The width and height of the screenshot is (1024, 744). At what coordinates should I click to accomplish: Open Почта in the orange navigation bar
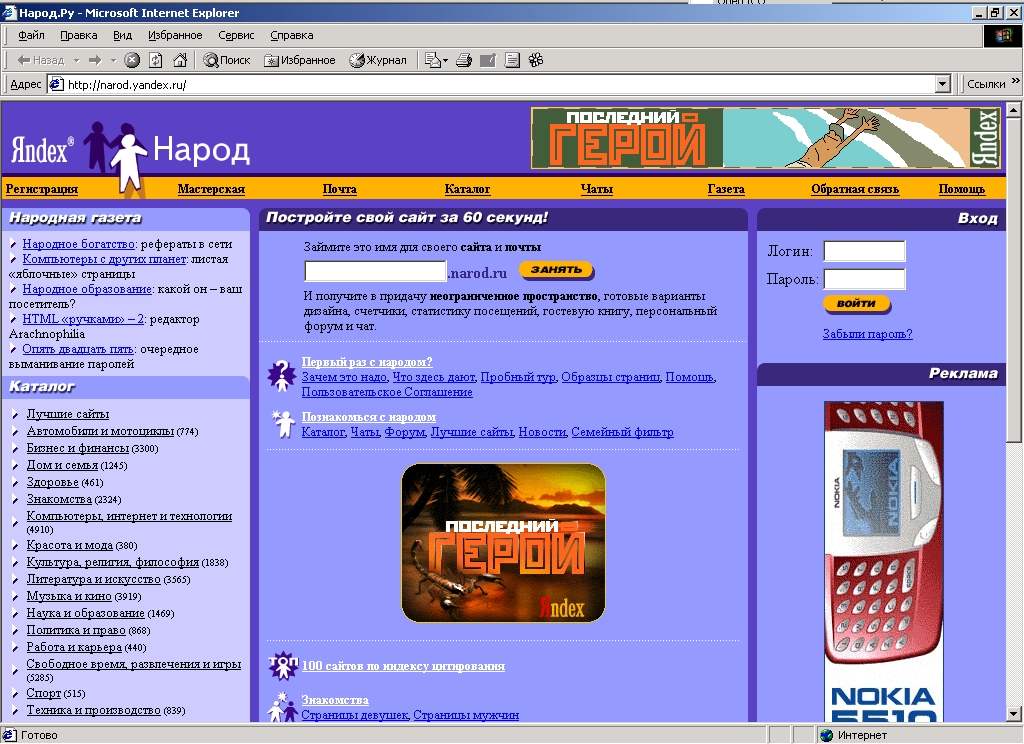click(340, 189)
